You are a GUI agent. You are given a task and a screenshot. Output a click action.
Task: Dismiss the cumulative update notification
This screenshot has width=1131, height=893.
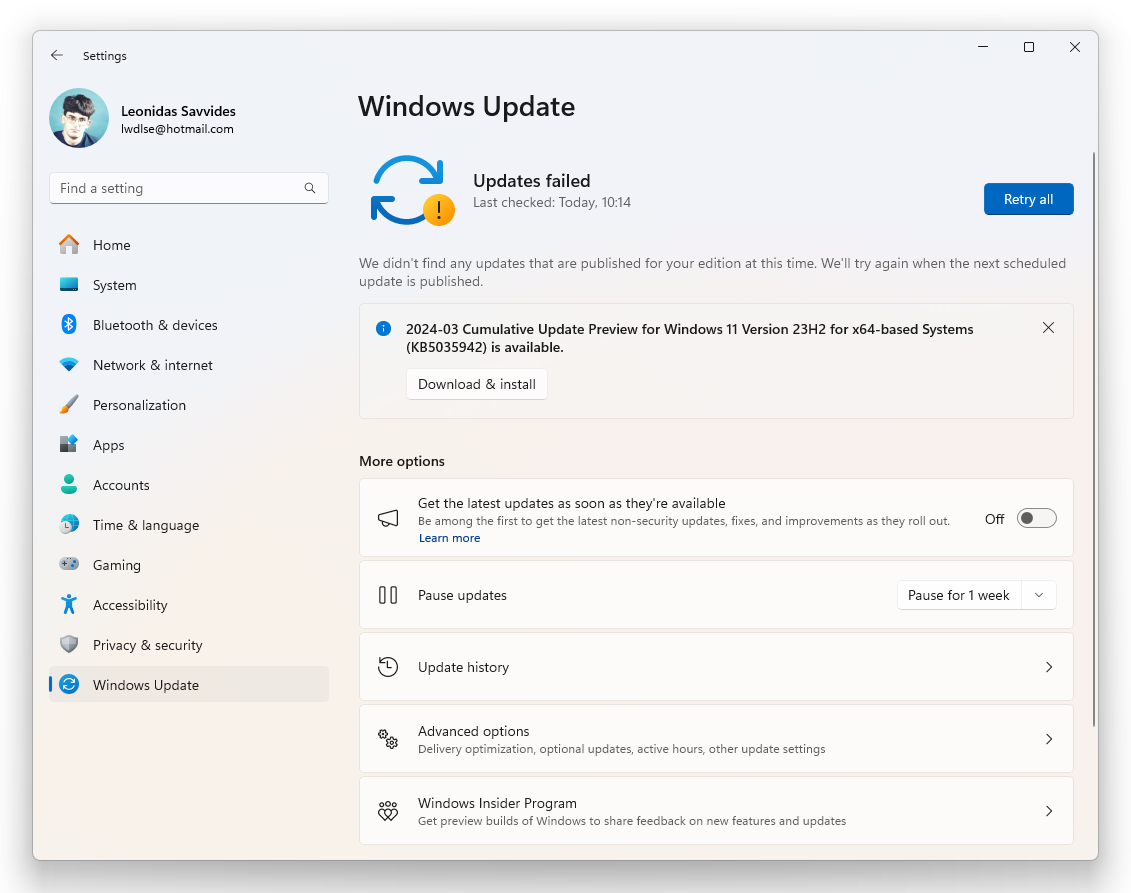[x=1048, y=328]
